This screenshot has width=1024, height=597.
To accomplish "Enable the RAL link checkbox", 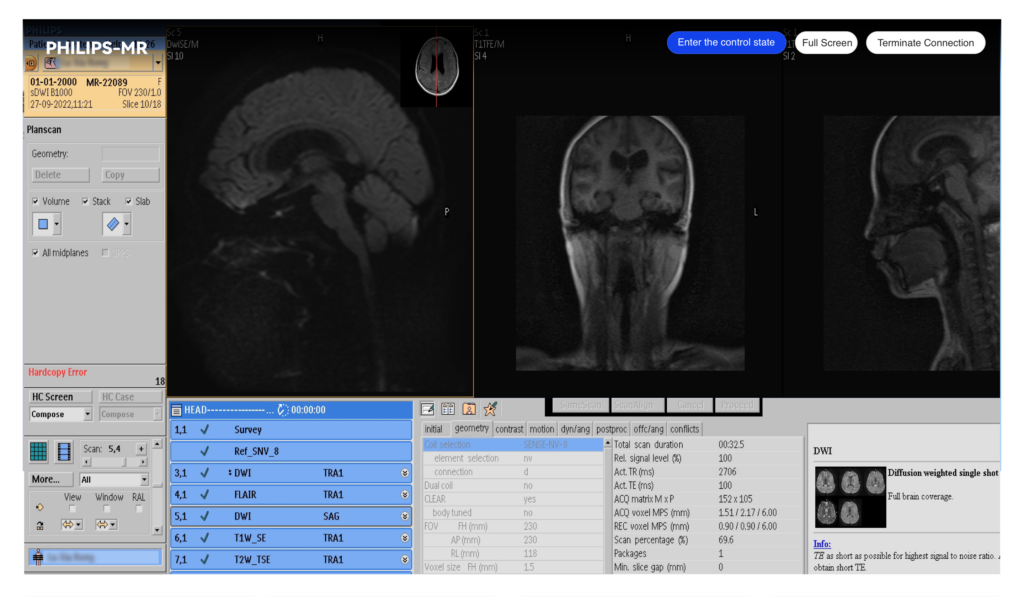I will tap(138, 509).
